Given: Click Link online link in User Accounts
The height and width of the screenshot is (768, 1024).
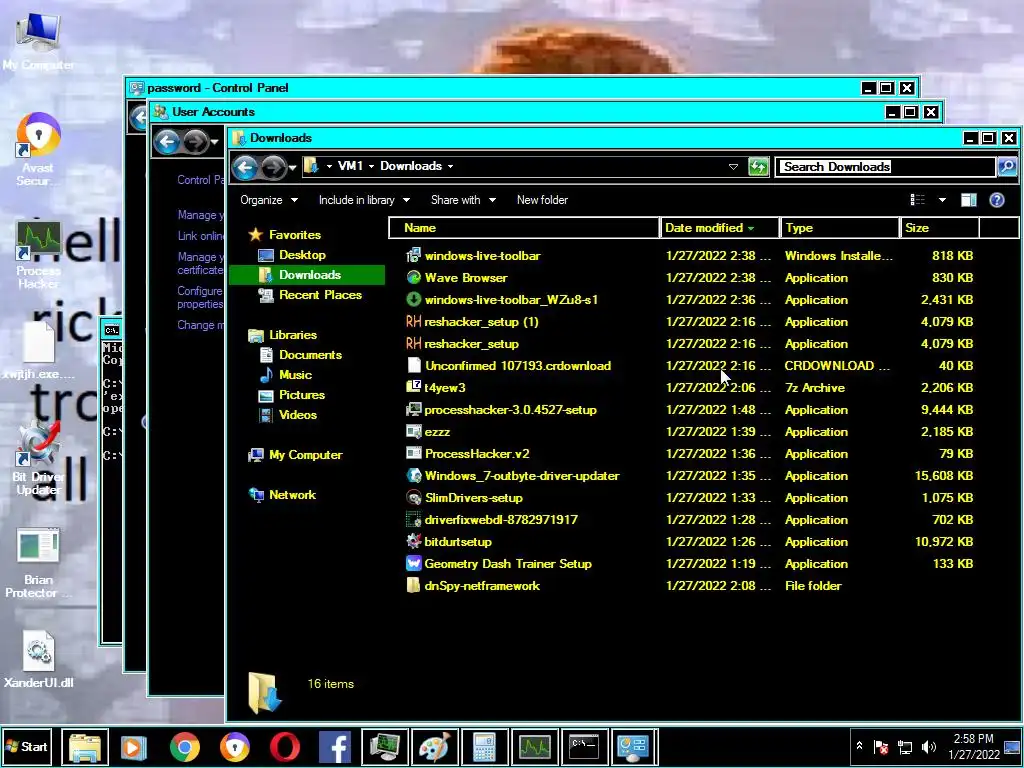Looking at the screenshot, I should pos(200,236).
